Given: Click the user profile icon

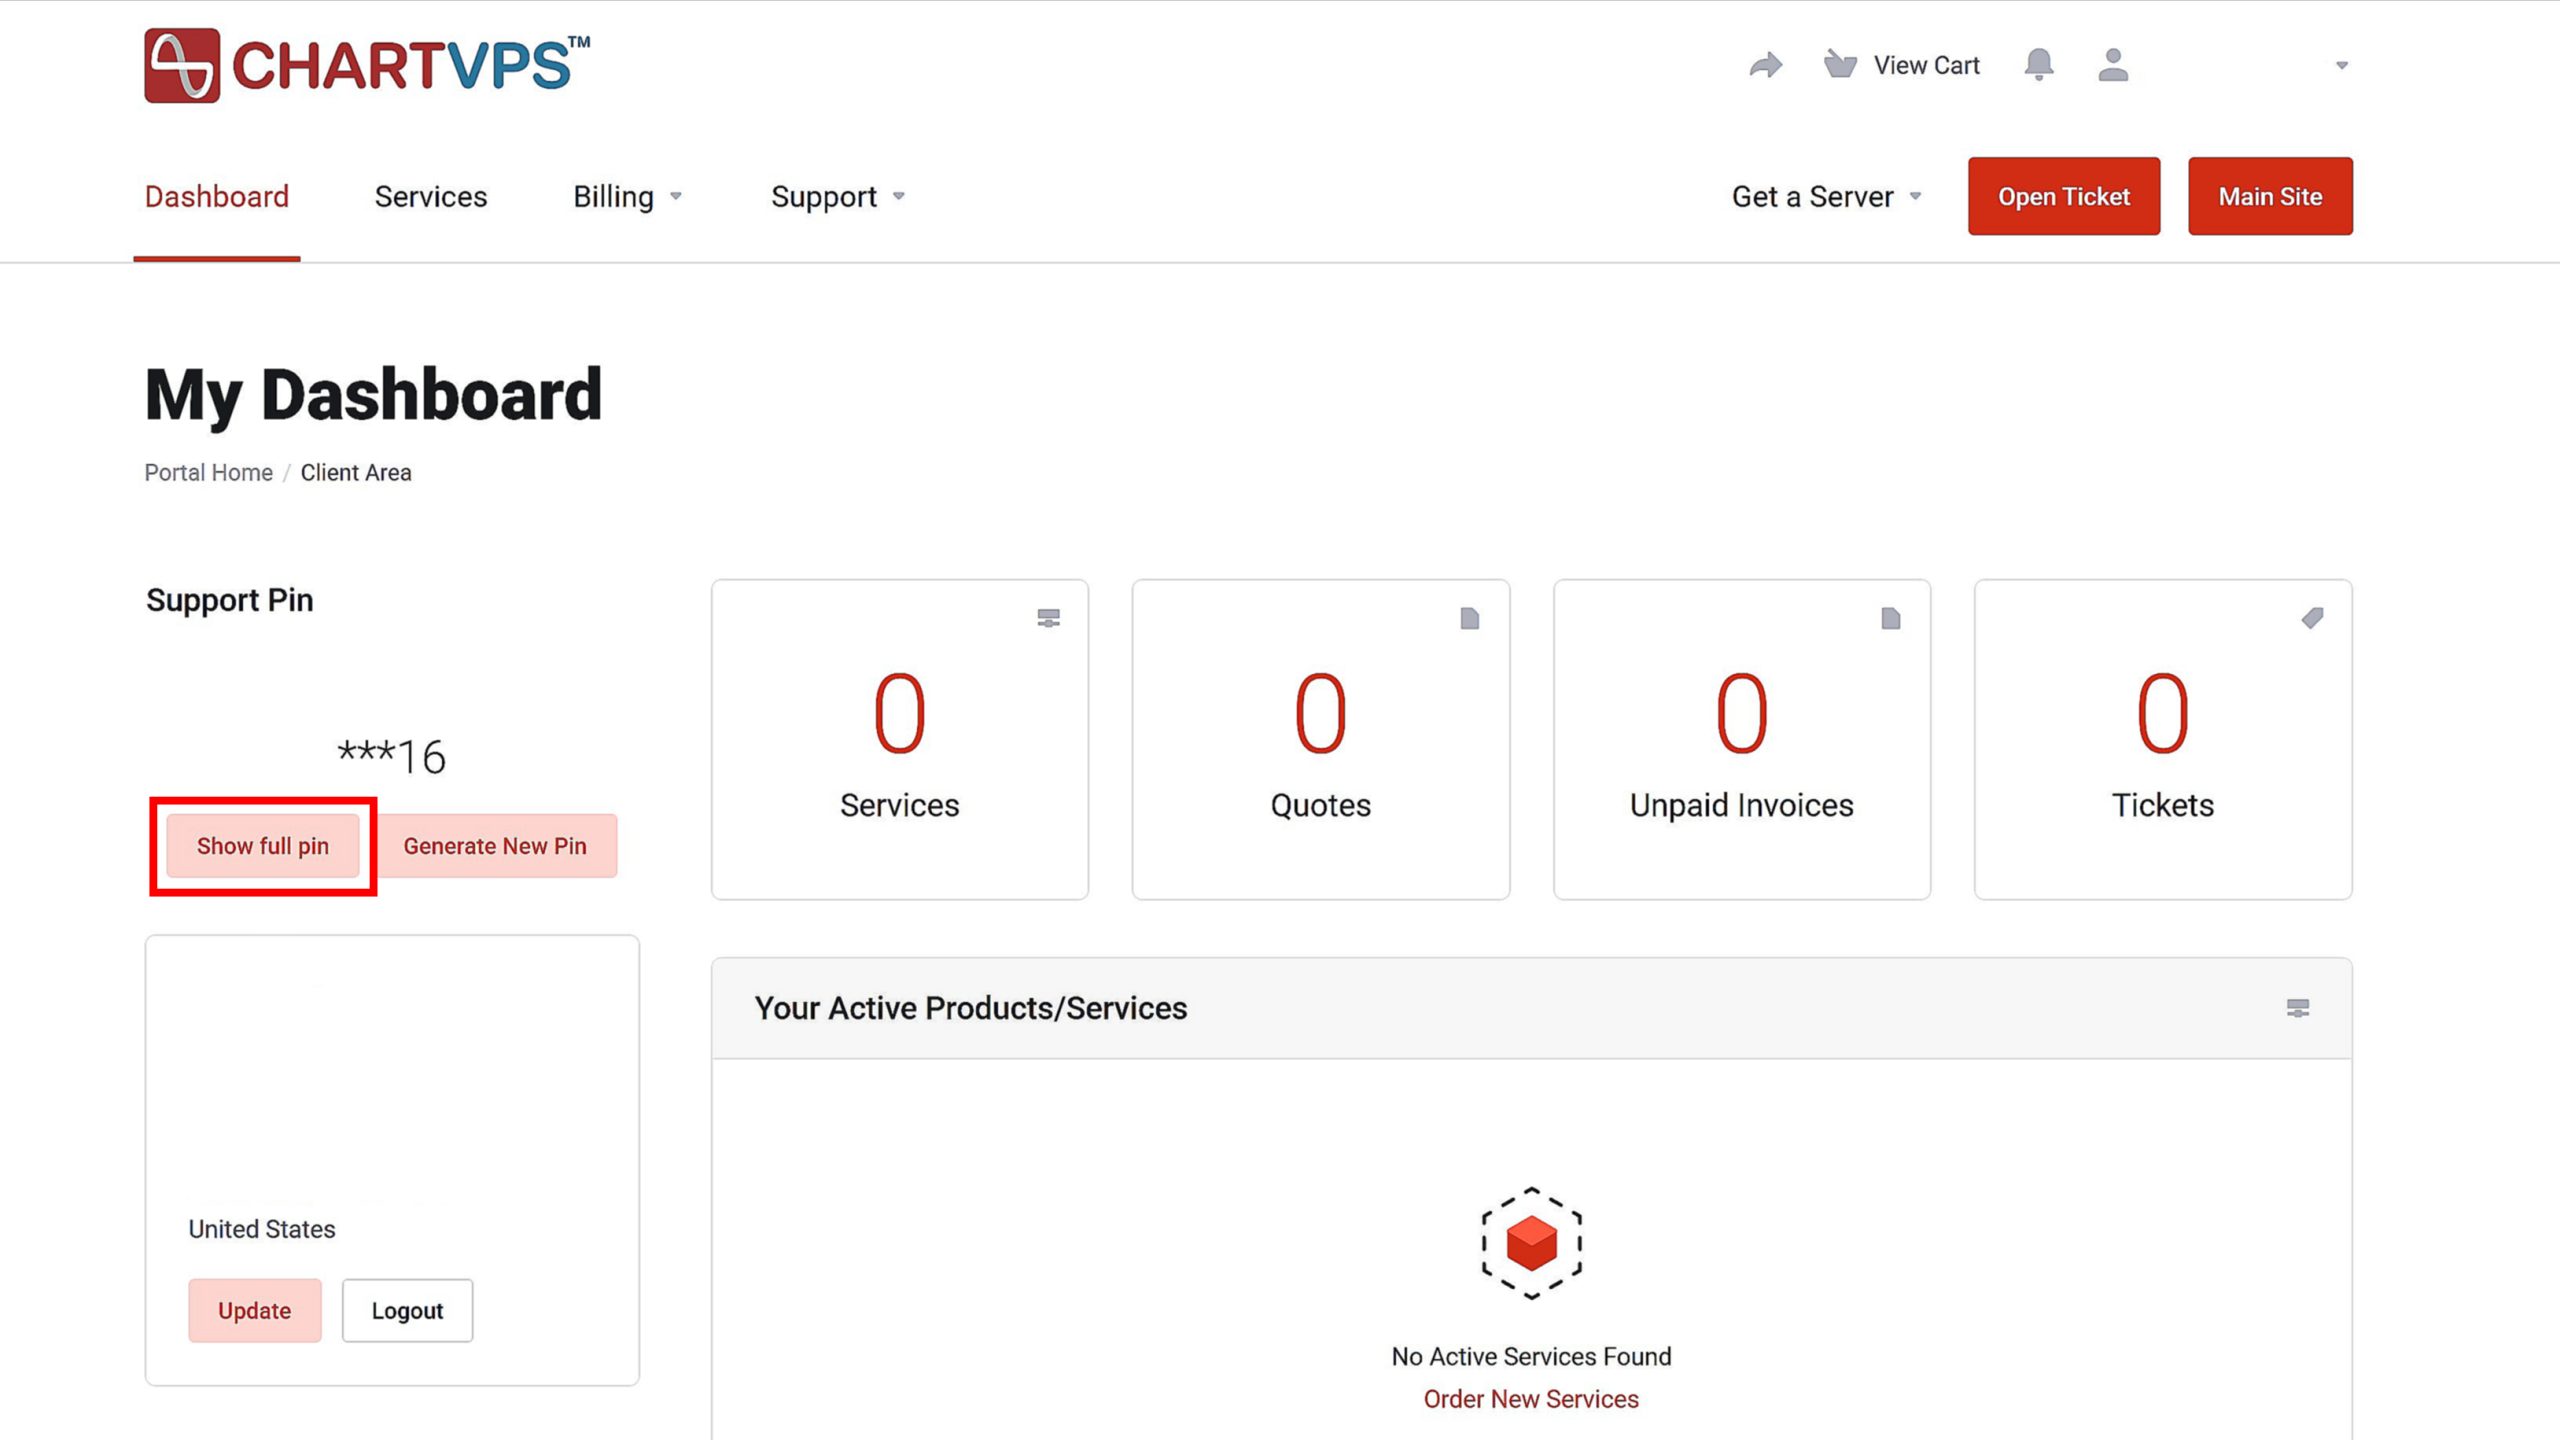Looking at the screenshot, I should coord(2112,65).
